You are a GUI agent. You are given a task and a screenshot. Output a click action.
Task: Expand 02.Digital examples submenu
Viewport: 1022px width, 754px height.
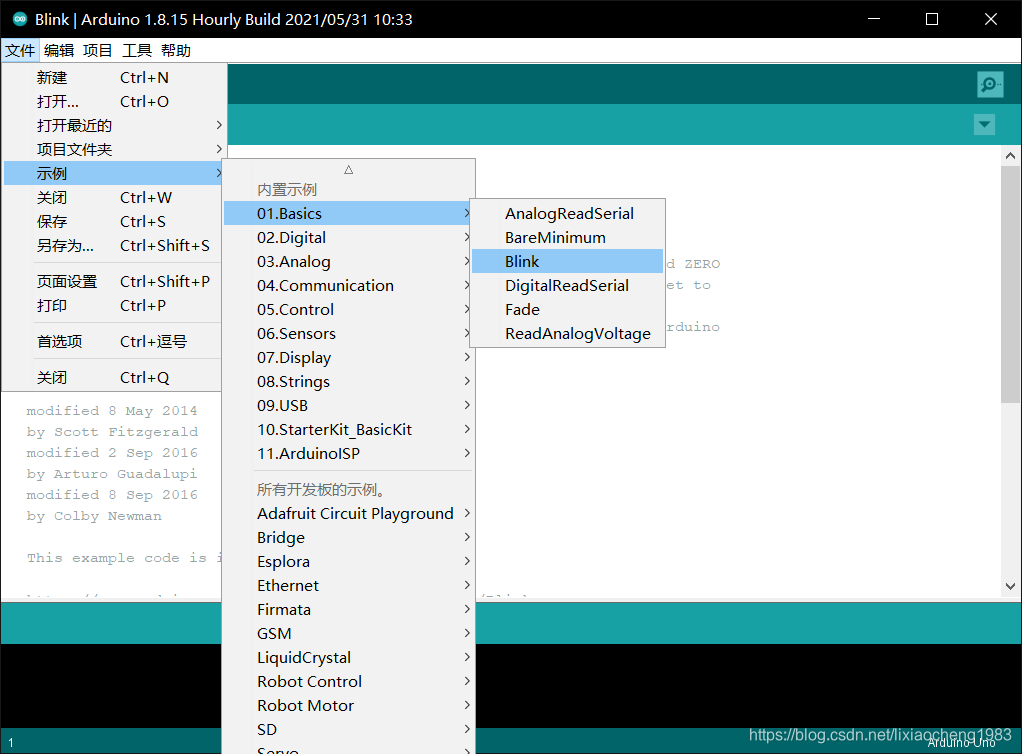[x=348, y=237]
